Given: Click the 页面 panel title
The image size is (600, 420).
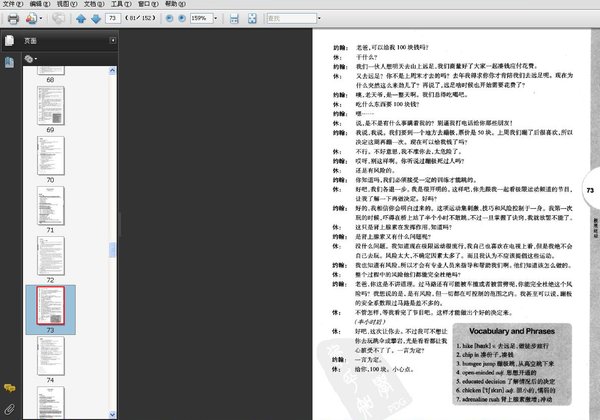Looking at the screenshot, I should [x=31, y=41].
